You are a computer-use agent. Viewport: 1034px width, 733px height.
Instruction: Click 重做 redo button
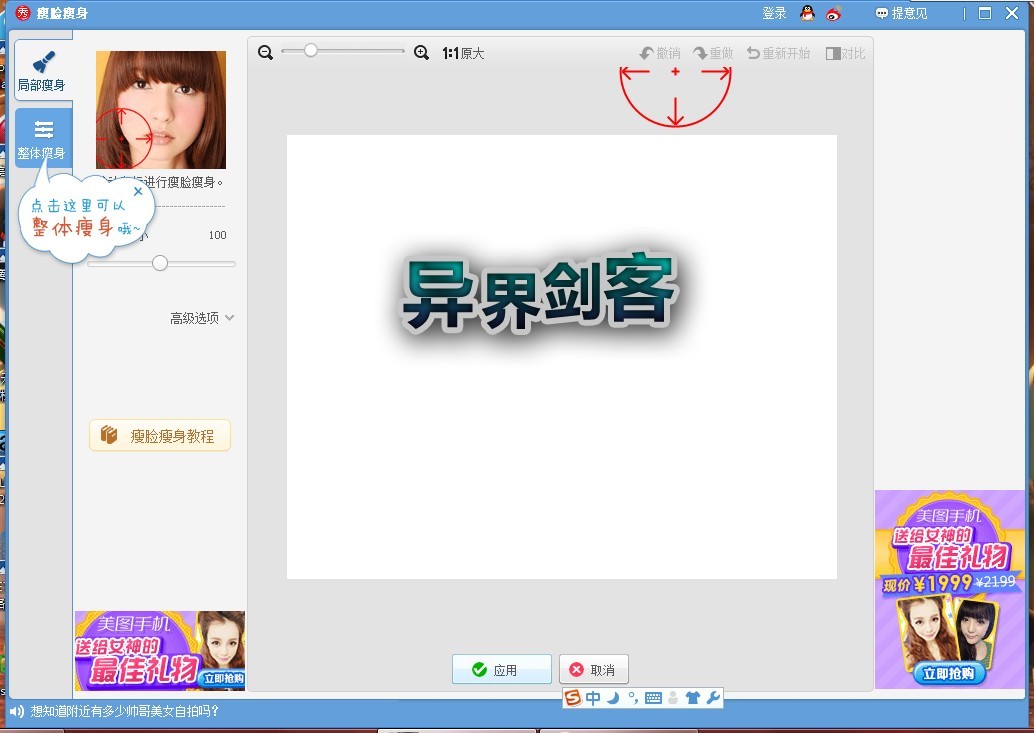click(713, 53)
